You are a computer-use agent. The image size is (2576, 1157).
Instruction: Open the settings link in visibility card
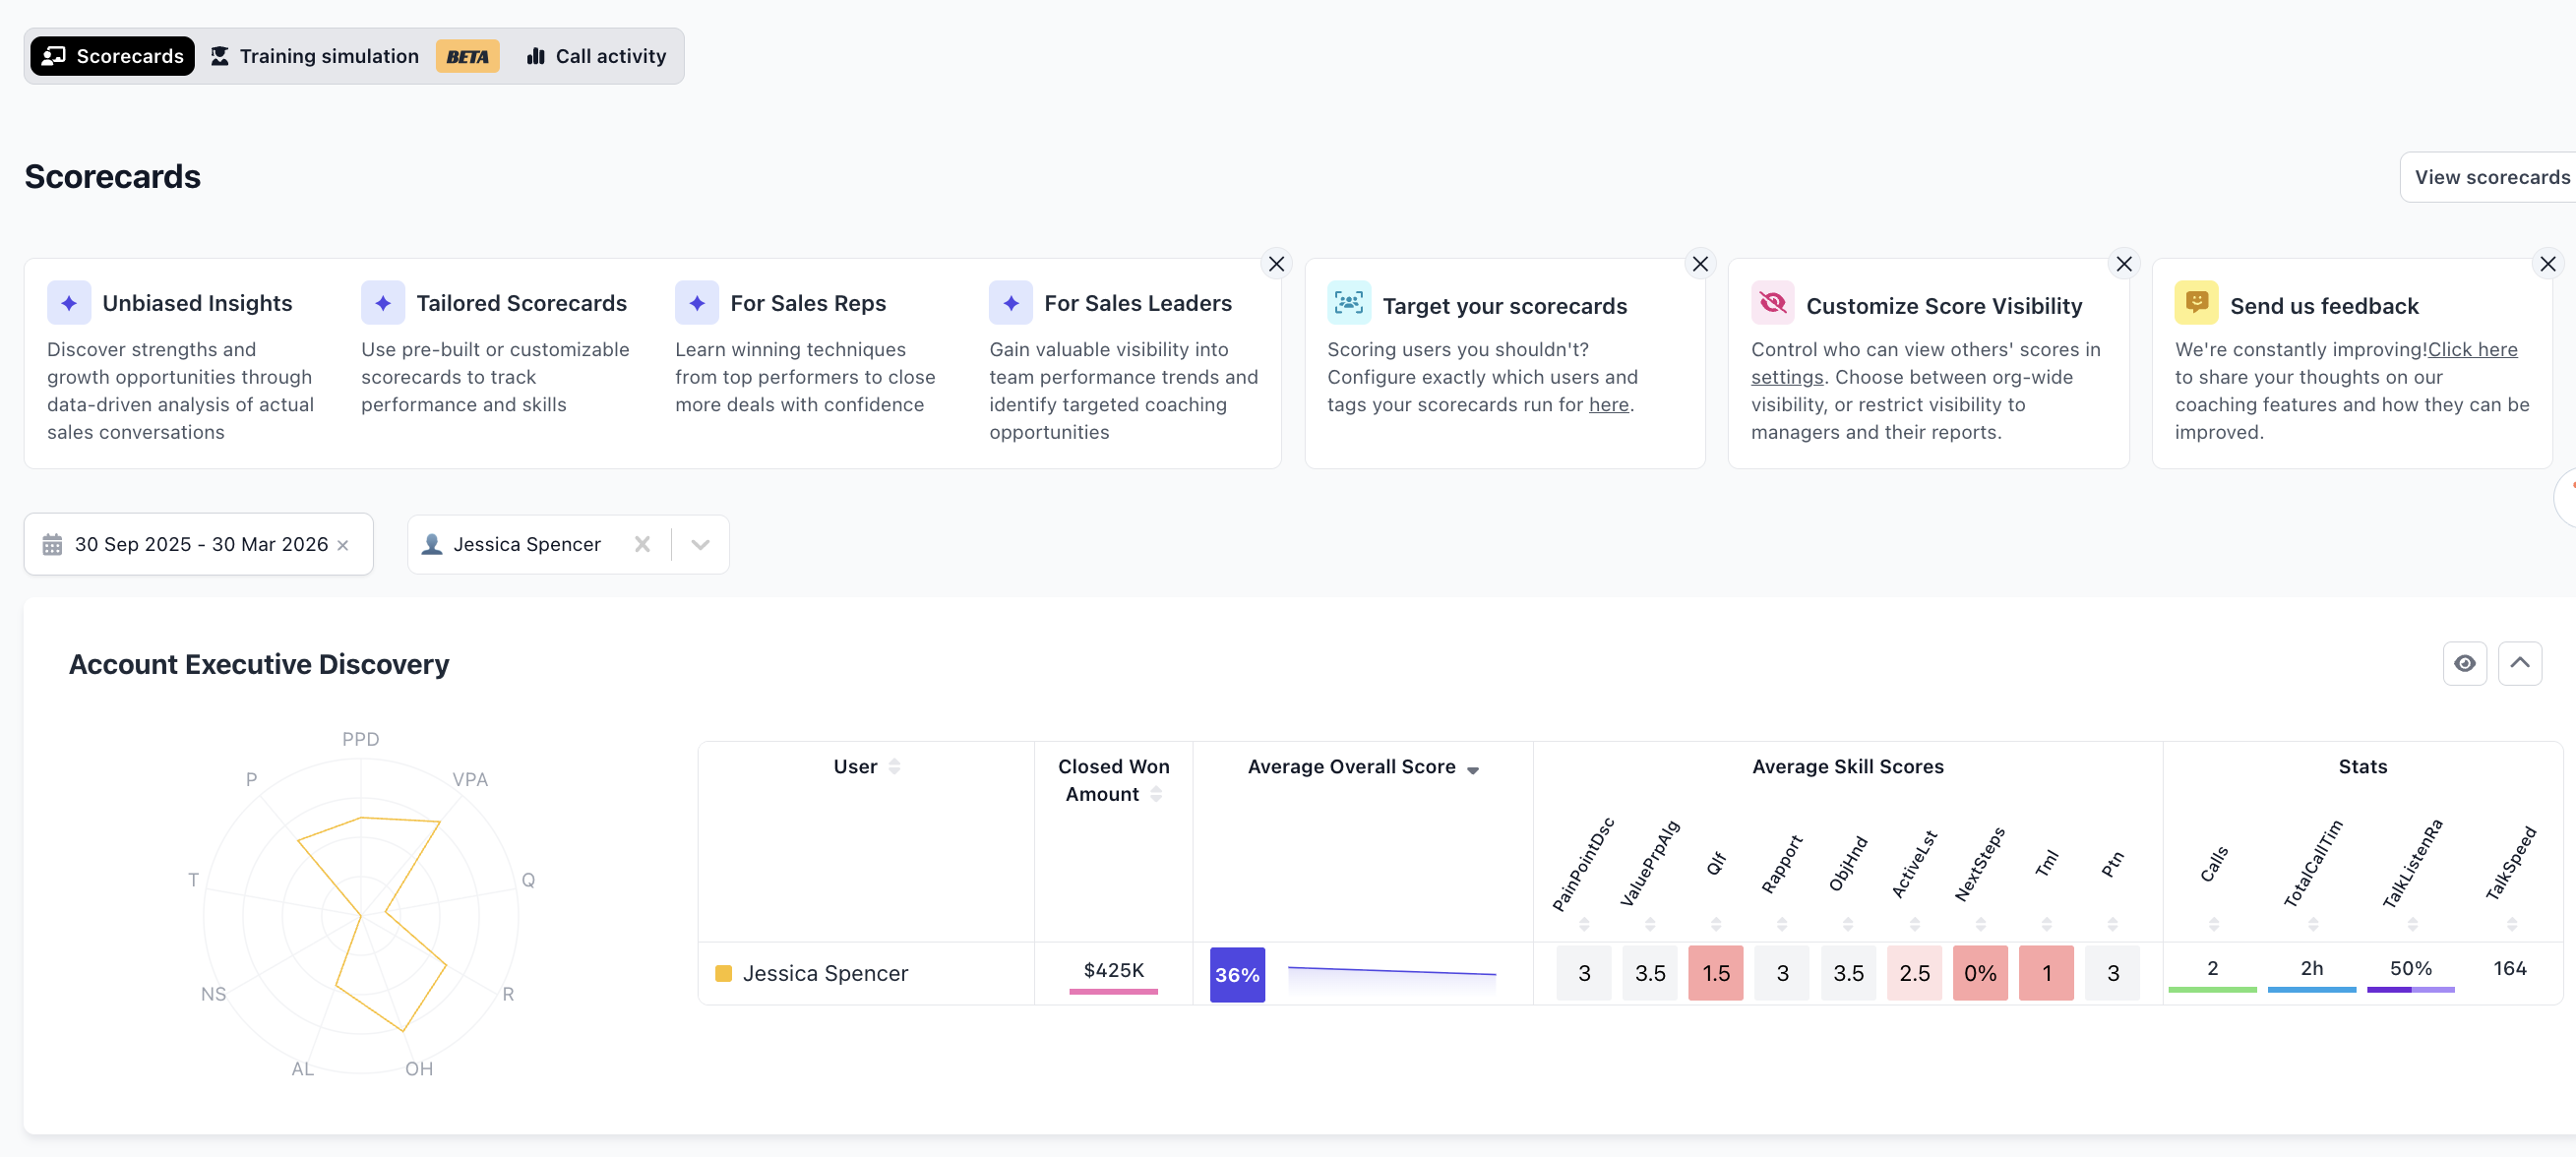[x=1786, y=377]
